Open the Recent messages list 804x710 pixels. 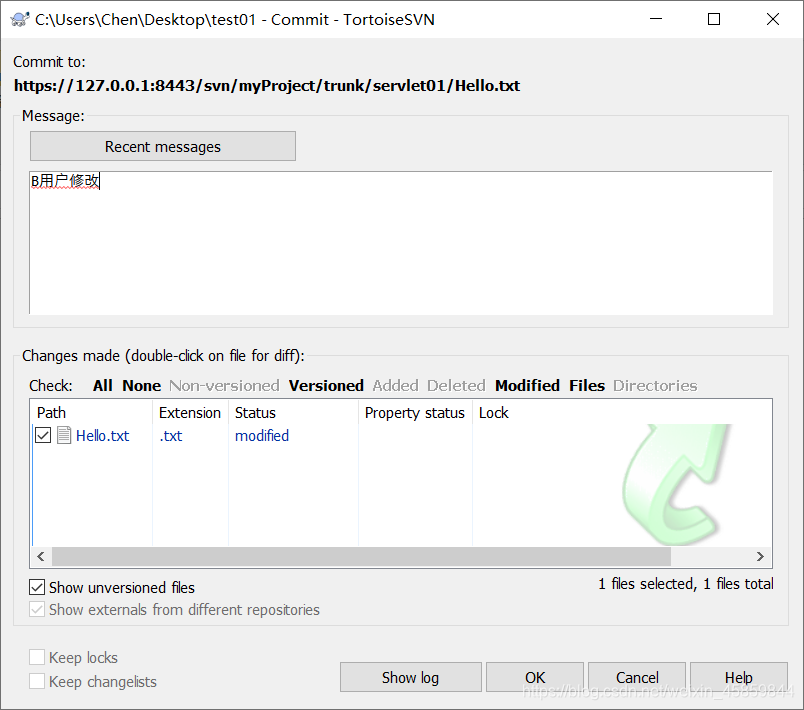tap(163, 146)
